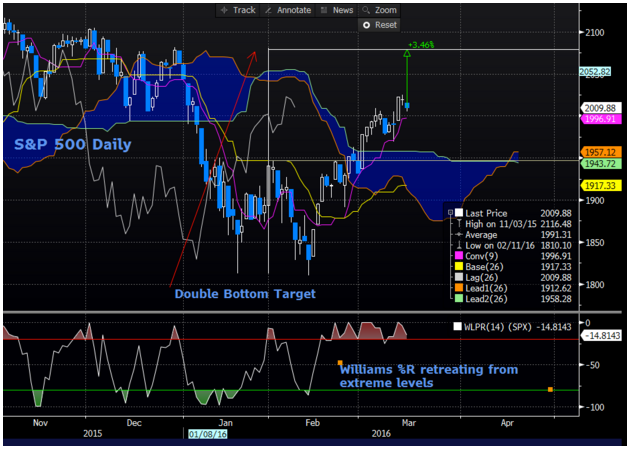
Task: Click the S&P 500 Daily annotation
Action: [73, 144]
